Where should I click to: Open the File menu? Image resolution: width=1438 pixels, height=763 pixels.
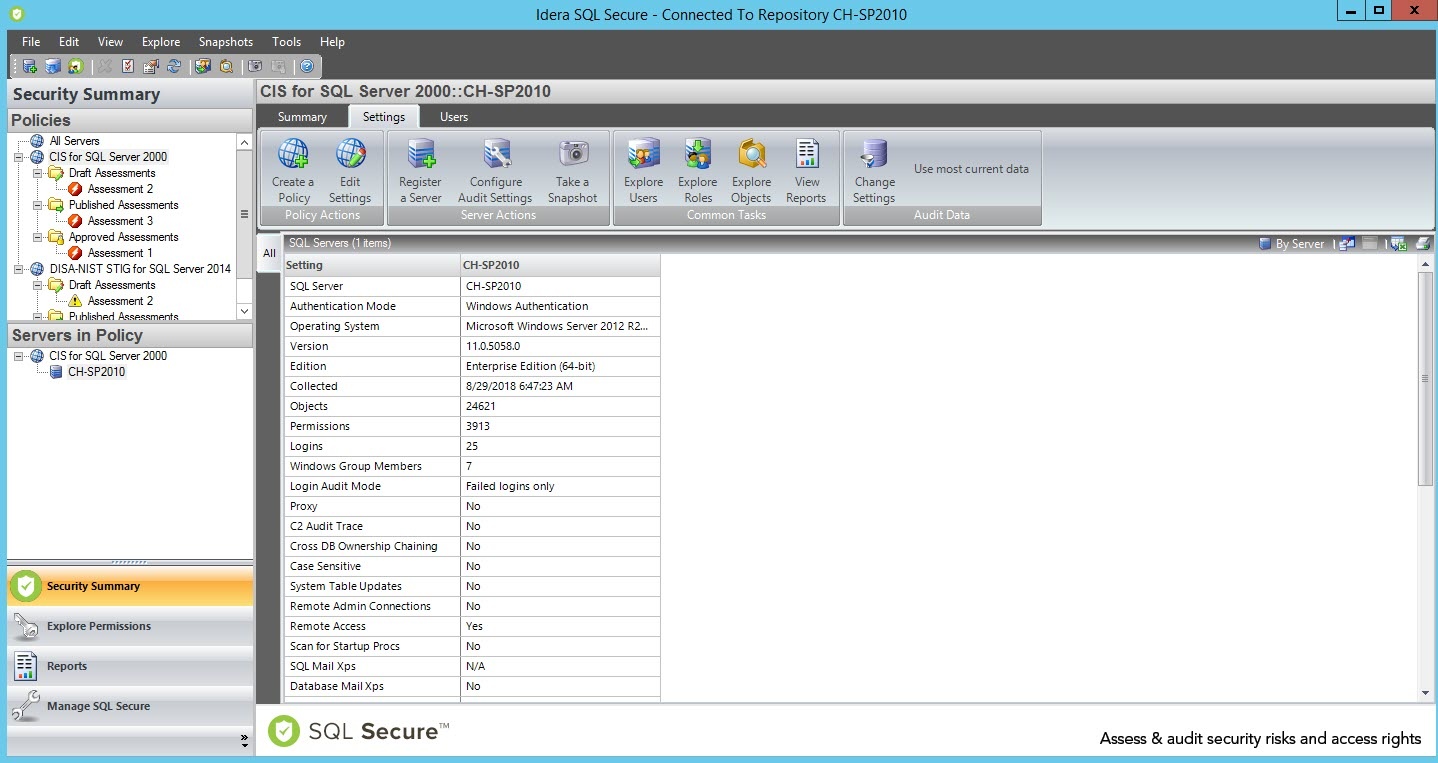point(31,42)
